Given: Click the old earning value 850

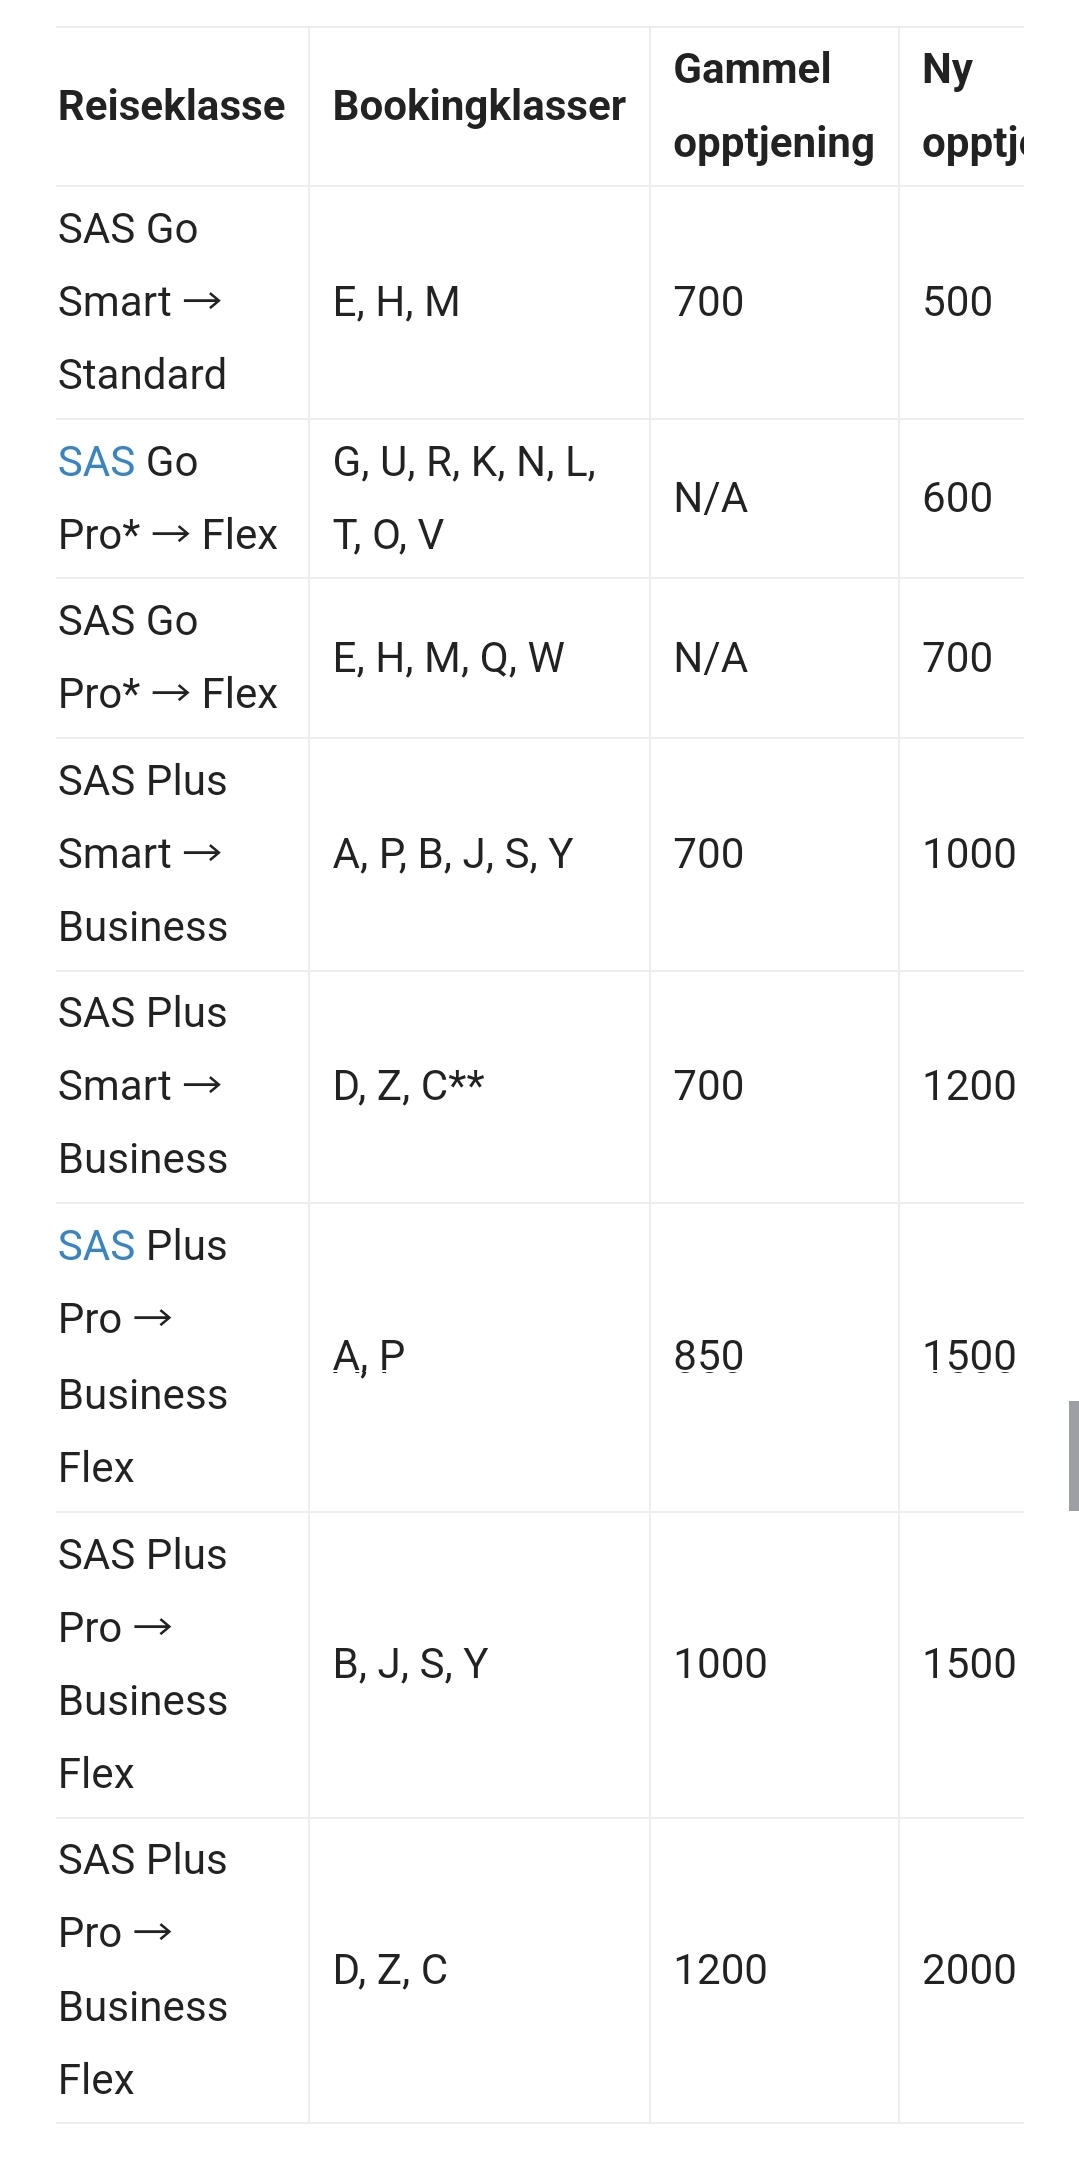Looking at the screenshot, I should (708, 1356).
